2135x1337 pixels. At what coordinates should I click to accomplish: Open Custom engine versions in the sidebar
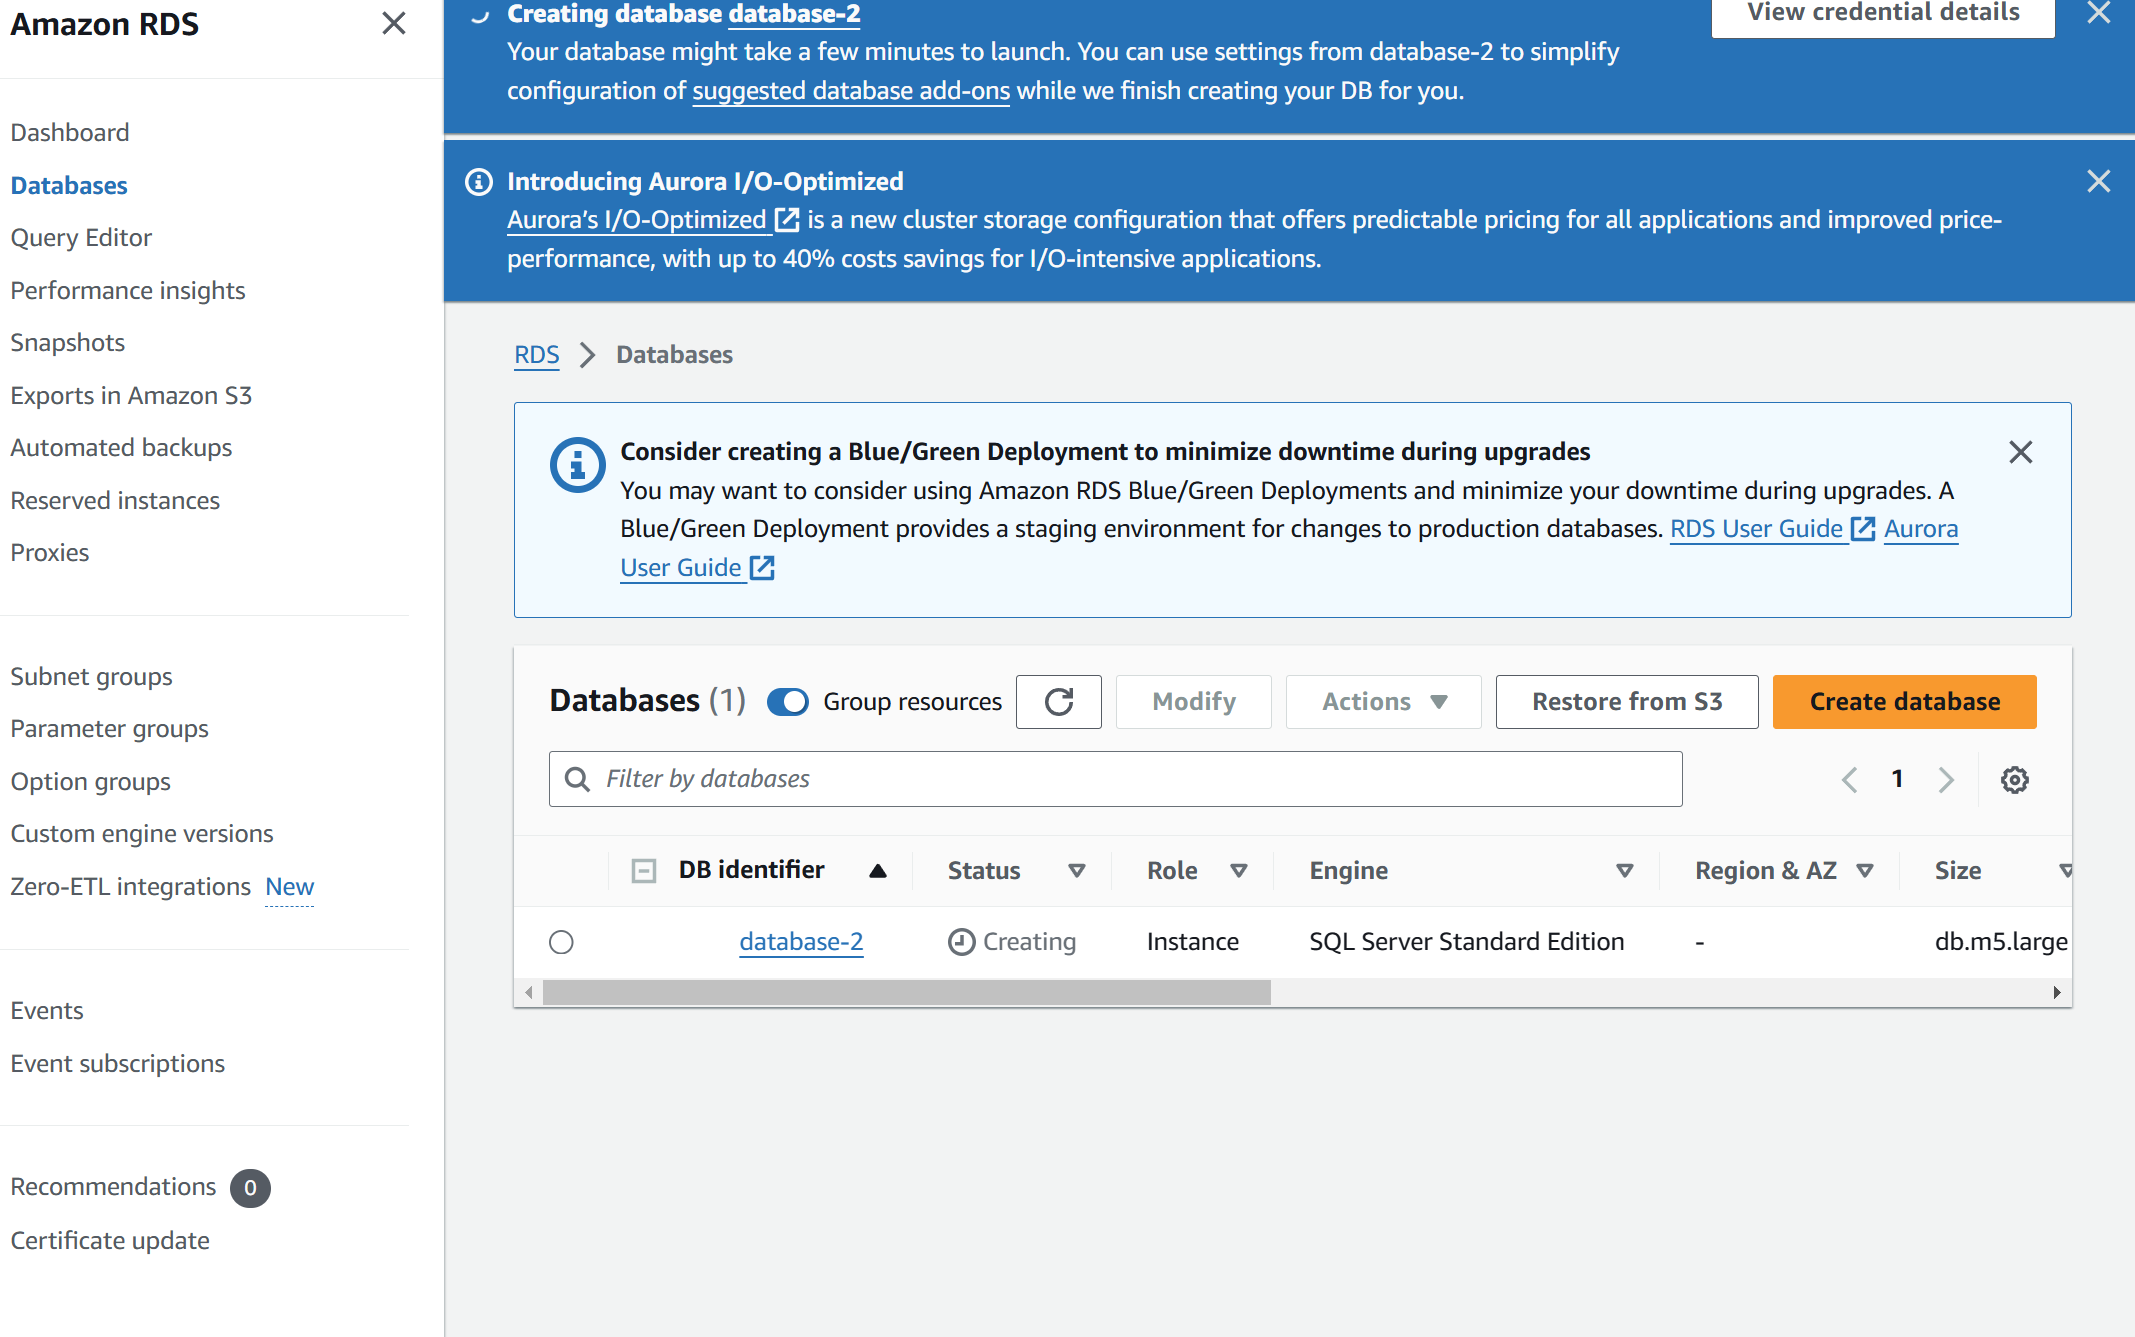coord(142,834)
